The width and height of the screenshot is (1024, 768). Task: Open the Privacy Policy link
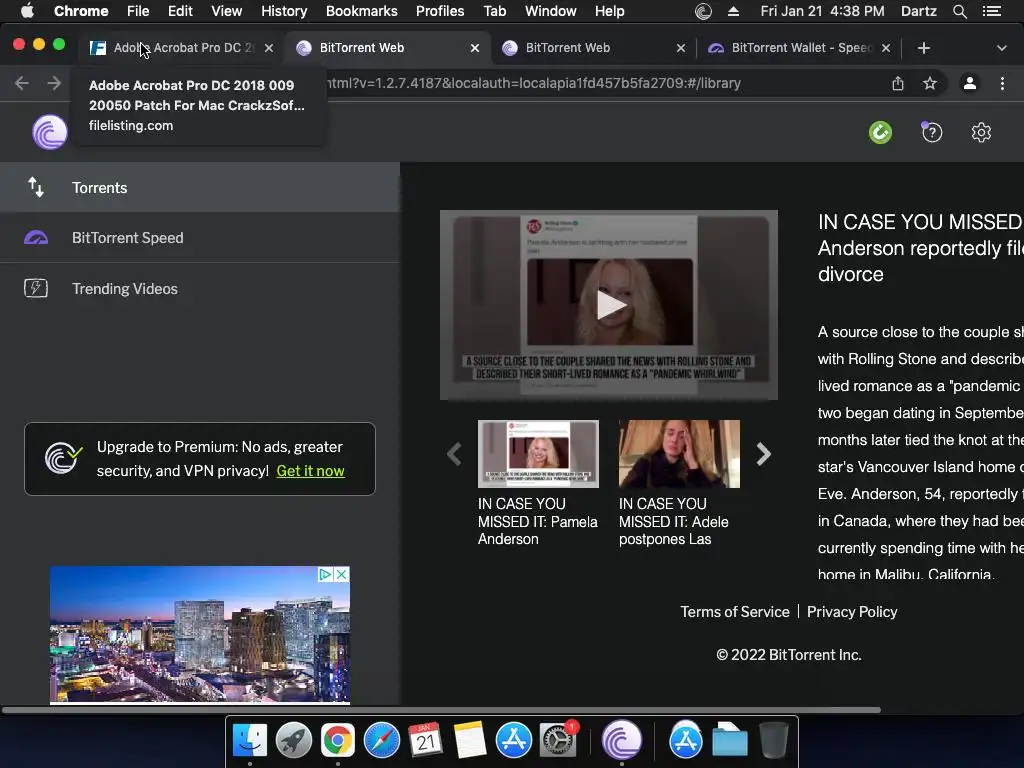(x=852, y=612)
